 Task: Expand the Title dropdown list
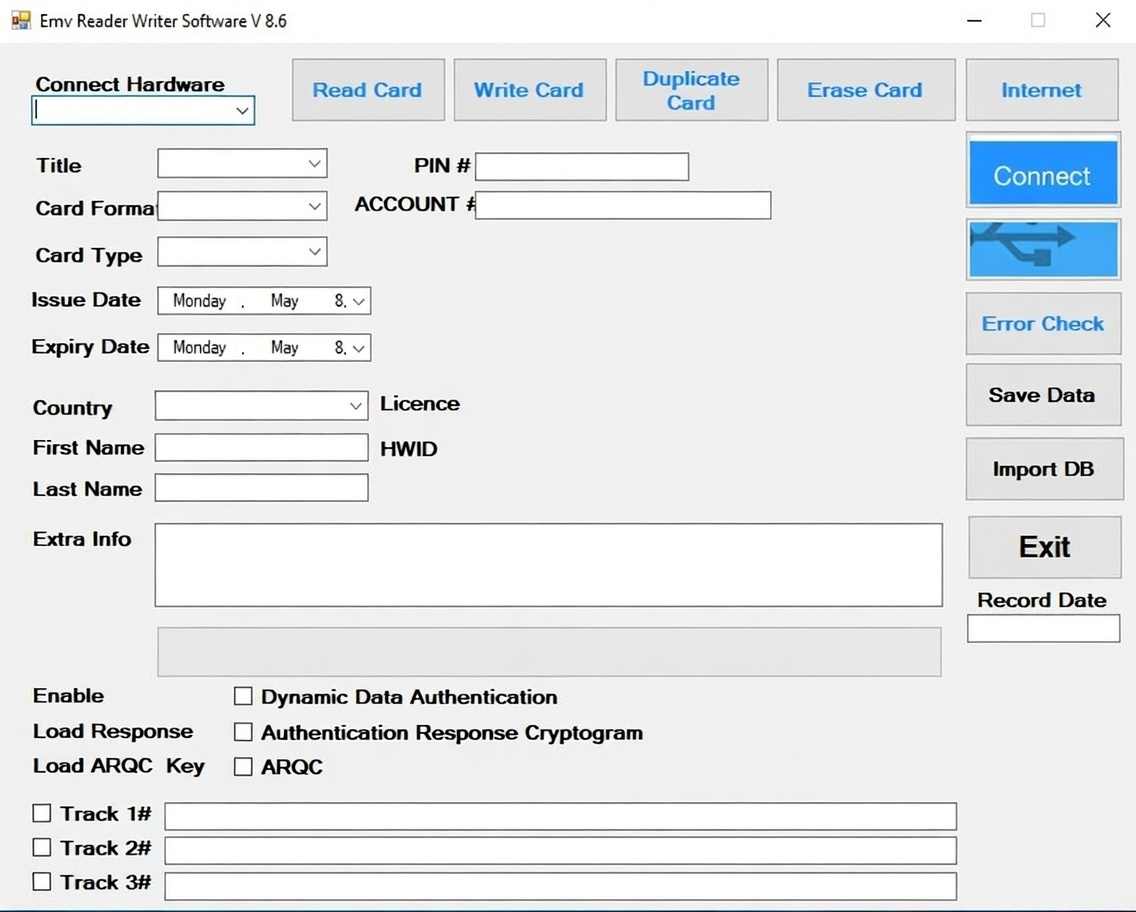(x=314, y=163)
